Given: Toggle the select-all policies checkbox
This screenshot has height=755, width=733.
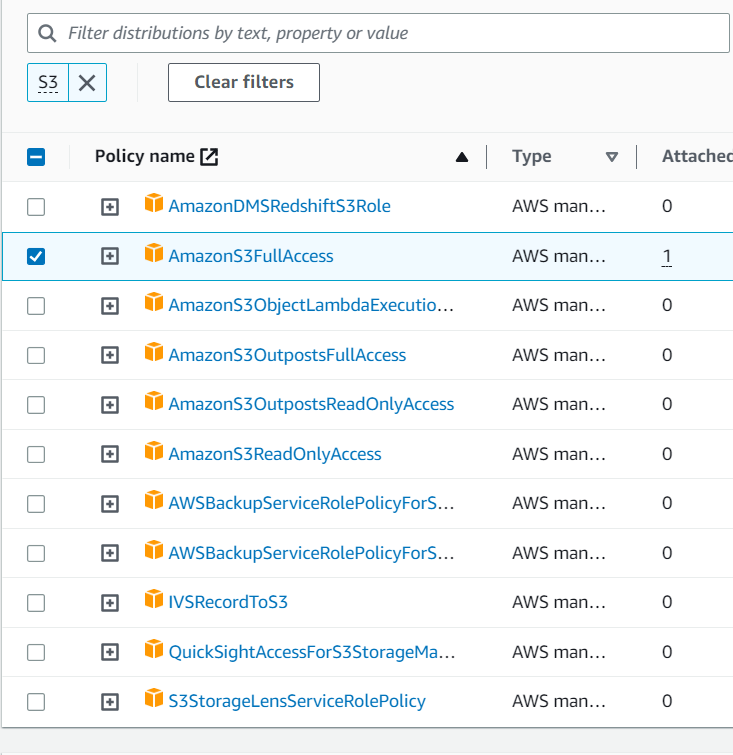Looking at the screenshot, I should click(36, 157).
